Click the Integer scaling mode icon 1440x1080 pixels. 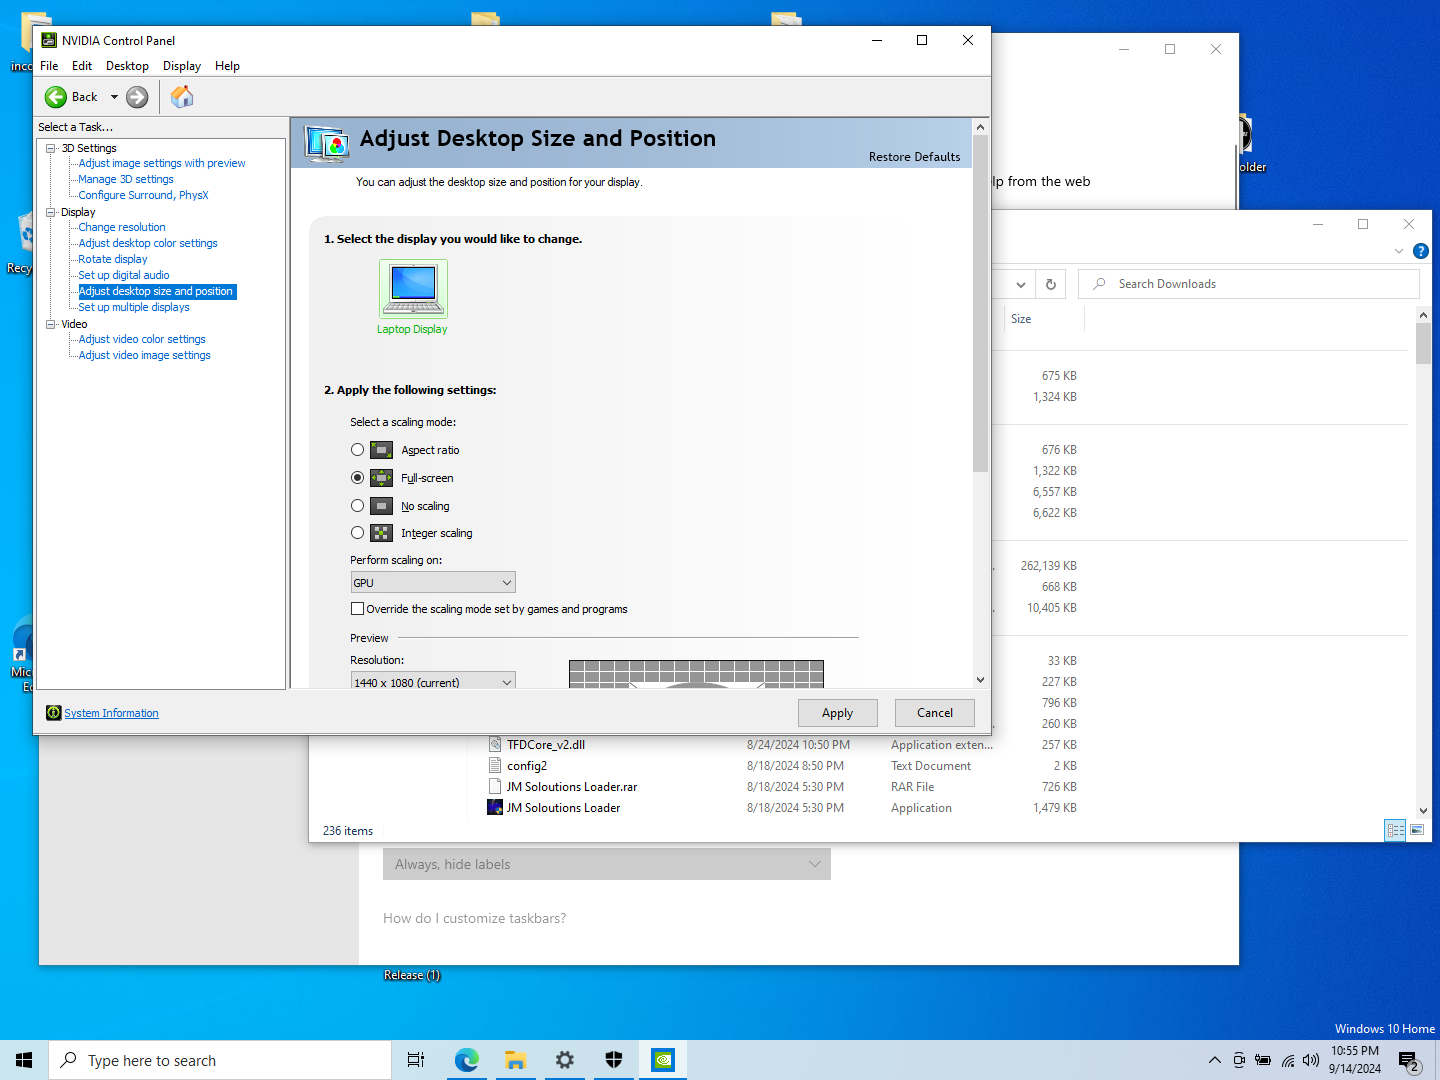pyautogui.click(x=382, y=533)
